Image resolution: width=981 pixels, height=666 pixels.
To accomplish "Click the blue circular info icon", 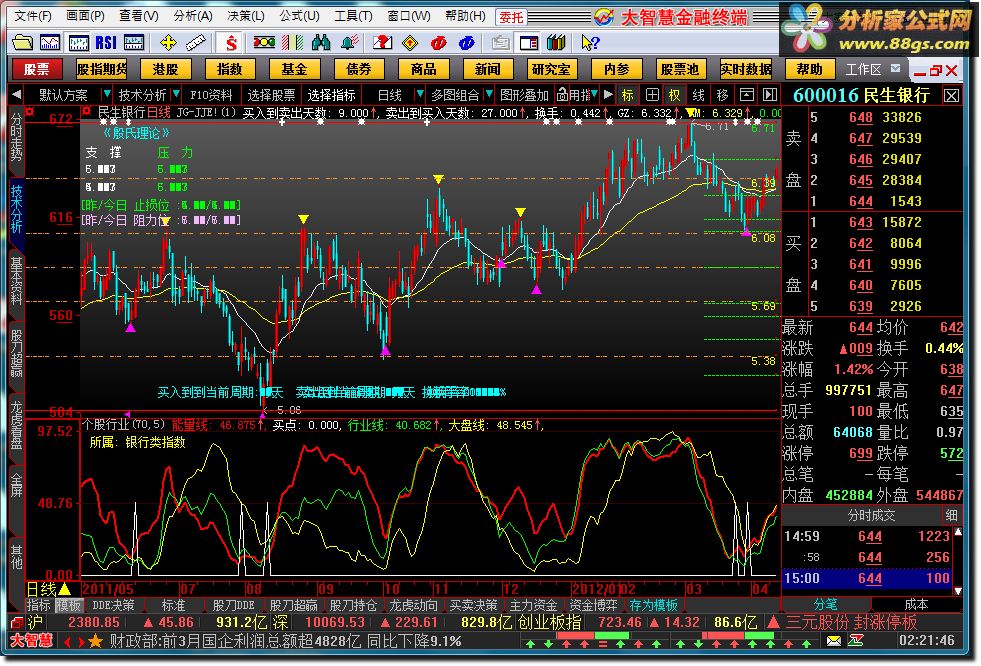I will [467, 43].
